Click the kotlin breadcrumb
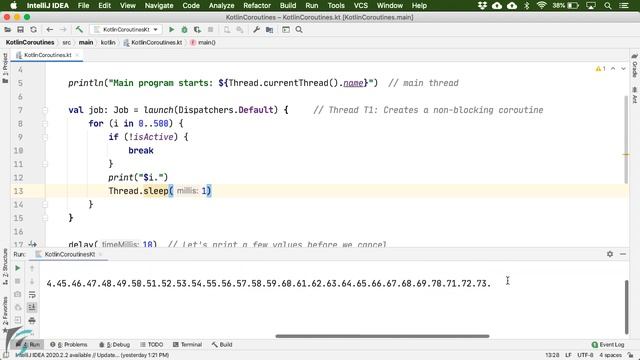 [108, 42]
